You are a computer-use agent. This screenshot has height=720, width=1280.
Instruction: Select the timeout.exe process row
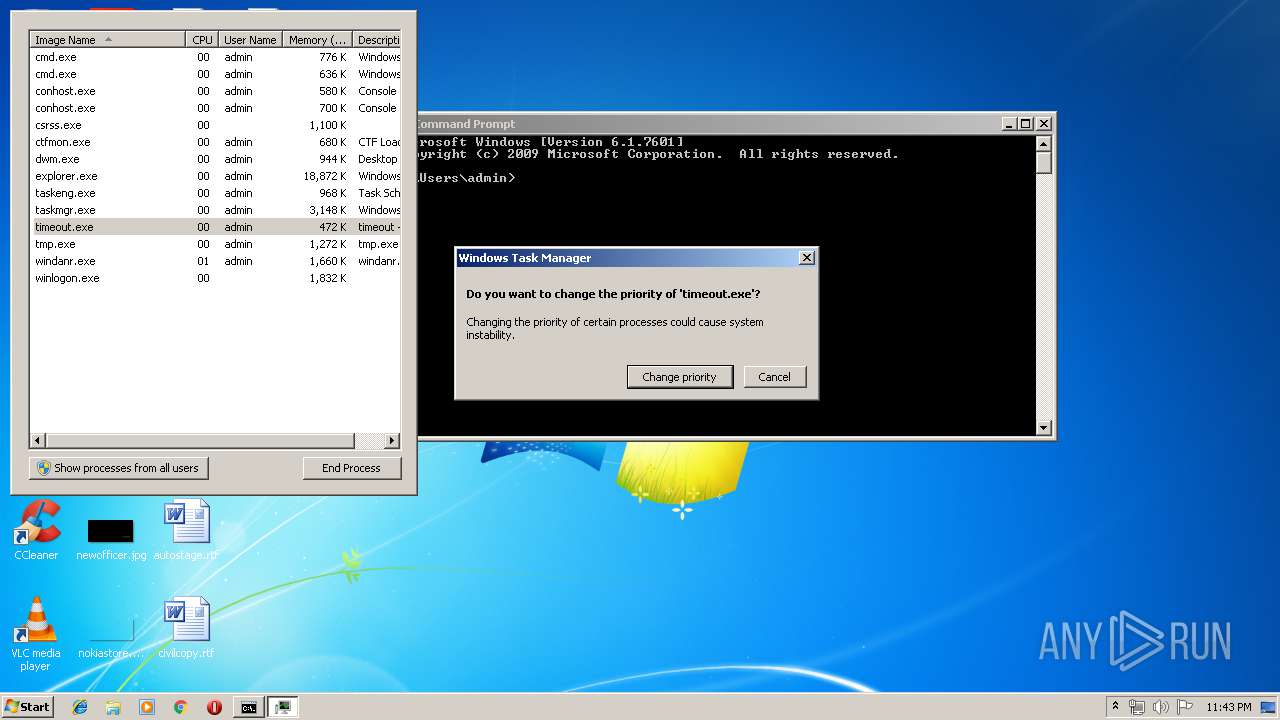coord(215,227)
